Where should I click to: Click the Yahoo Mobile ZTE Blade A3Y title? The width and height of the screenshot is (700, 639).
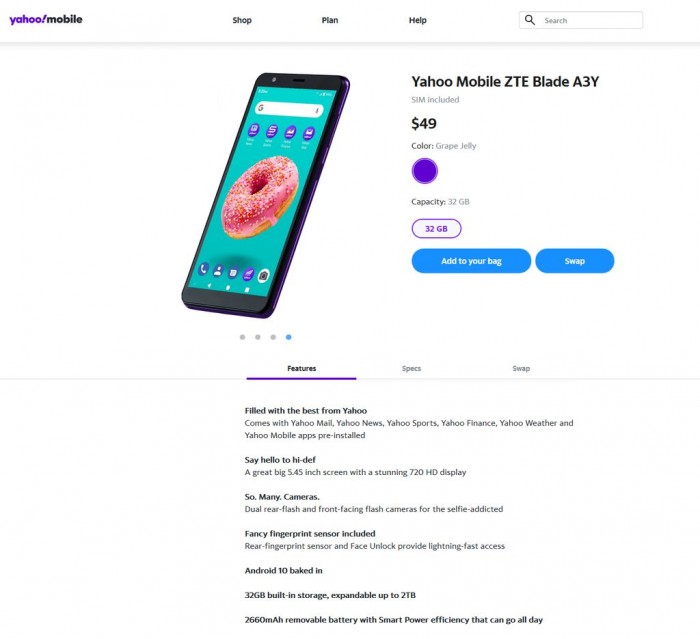coord(505,82)
